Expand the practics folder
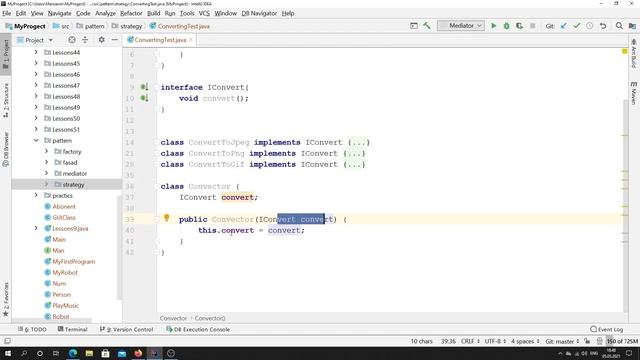Screen dimensions: 640x360 coord(36,196)
